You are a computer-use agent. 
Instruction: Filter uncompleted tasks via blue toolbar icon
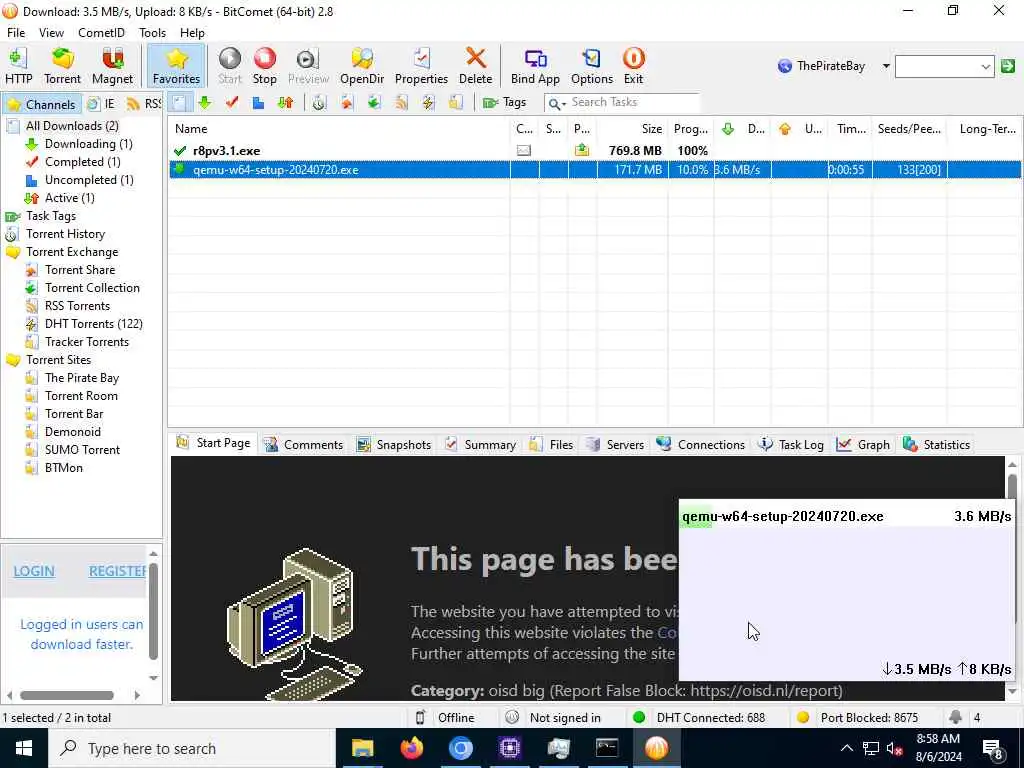click(x=259, y=103)
